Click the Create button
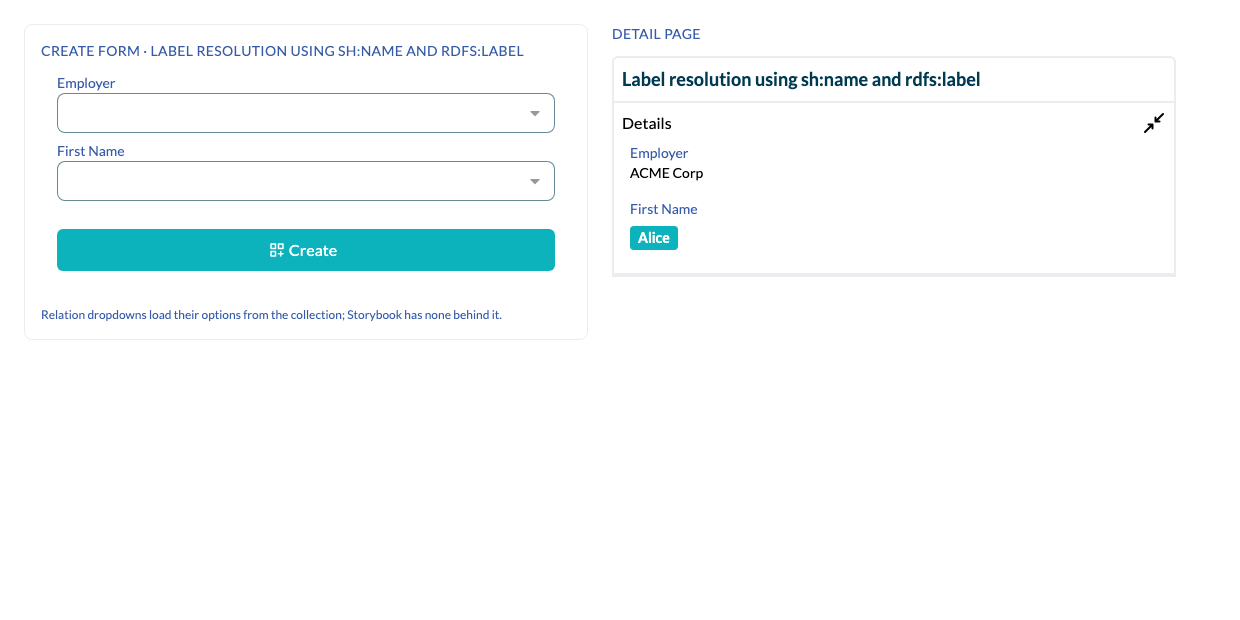This screenshot has width=1240, height=620. pos(306,250)
